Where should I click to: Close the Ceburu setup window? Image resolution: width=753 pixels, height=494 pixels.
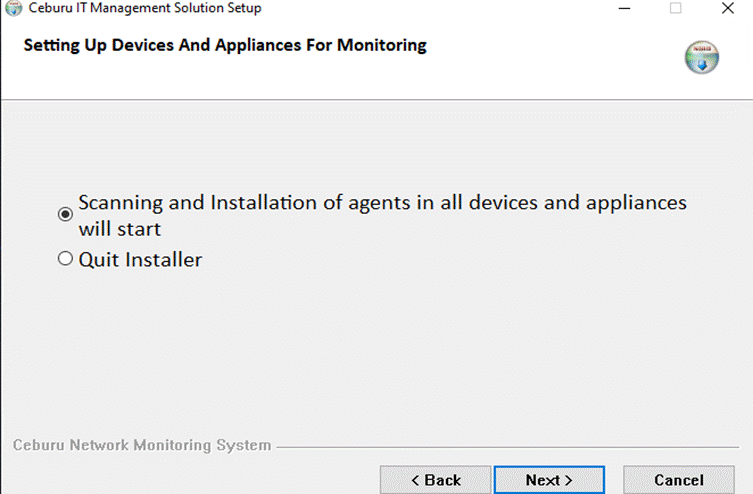click(x=728, y=8)
